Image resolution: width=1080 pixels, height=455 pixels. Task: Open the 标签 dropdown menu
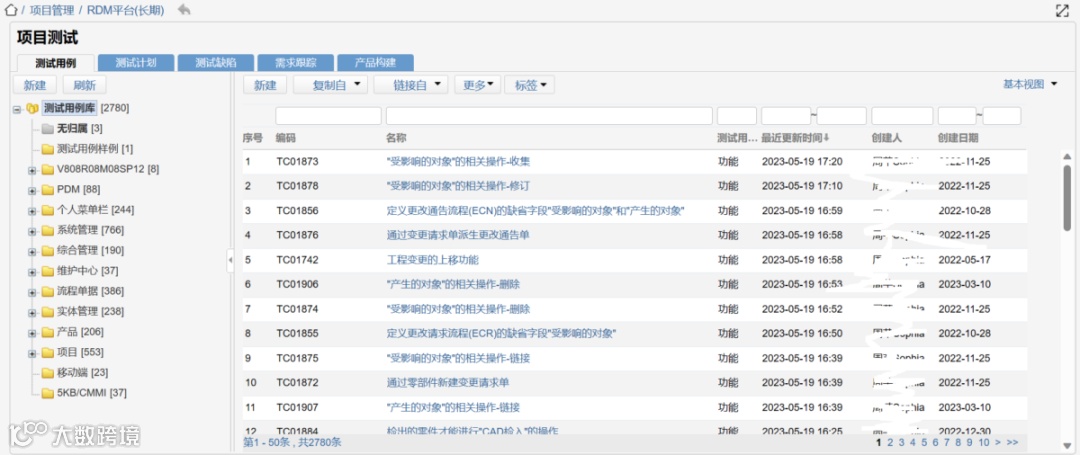tap(530, 85)
